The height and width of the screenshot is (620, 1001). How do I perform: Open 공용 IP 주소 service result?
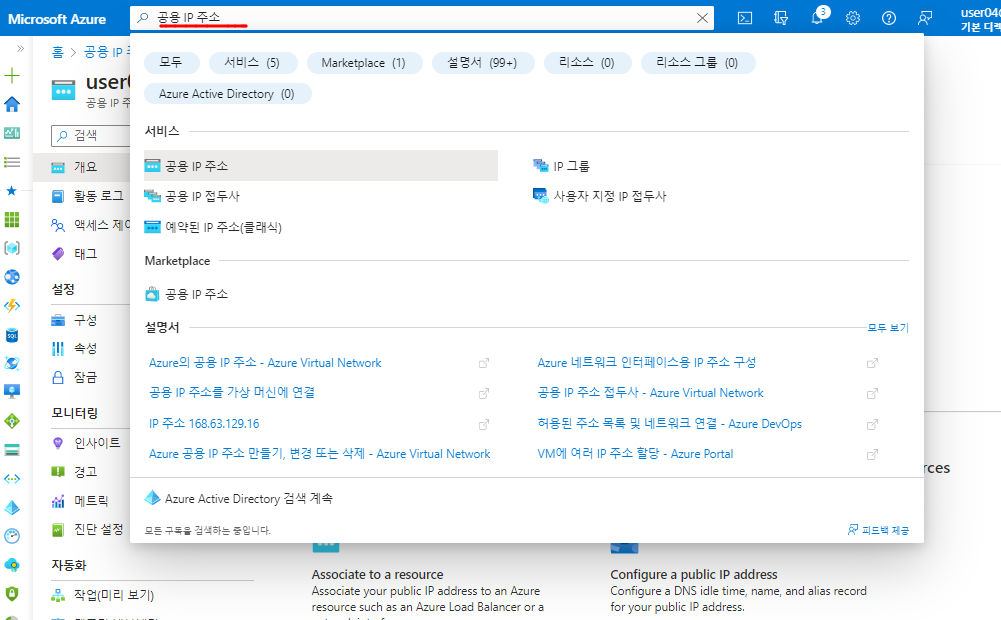pyautogui.click(x=320, y=166)
